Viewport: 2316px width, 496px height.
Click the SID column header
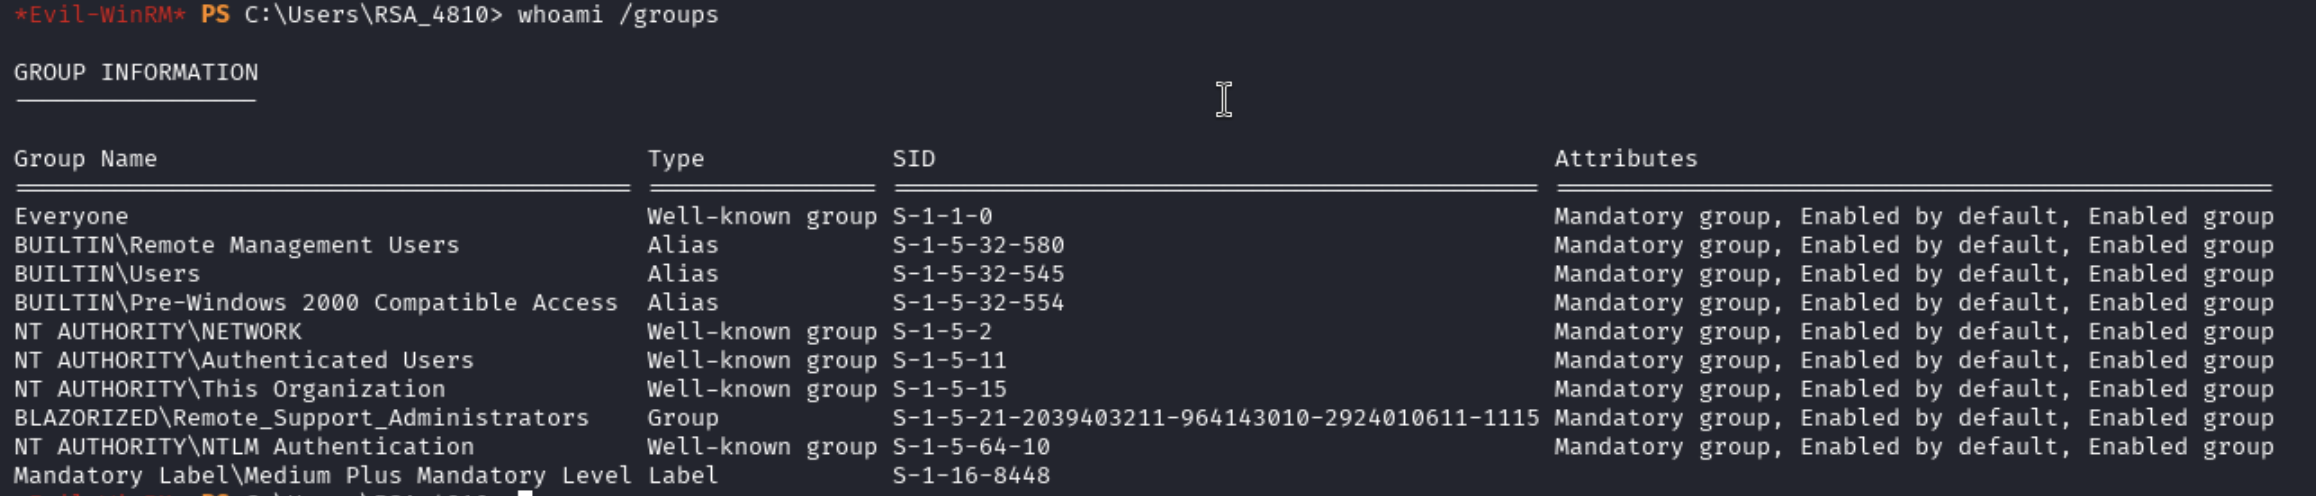[913, 158]
